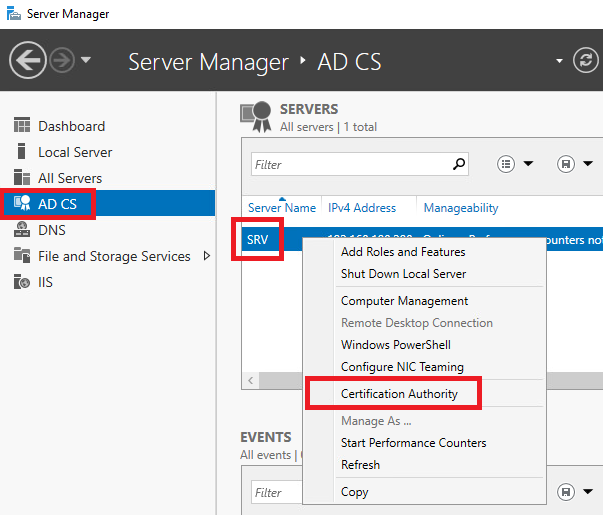Click the Servers list options icon
Screen dimensions: 603x515
coord(506,164)
